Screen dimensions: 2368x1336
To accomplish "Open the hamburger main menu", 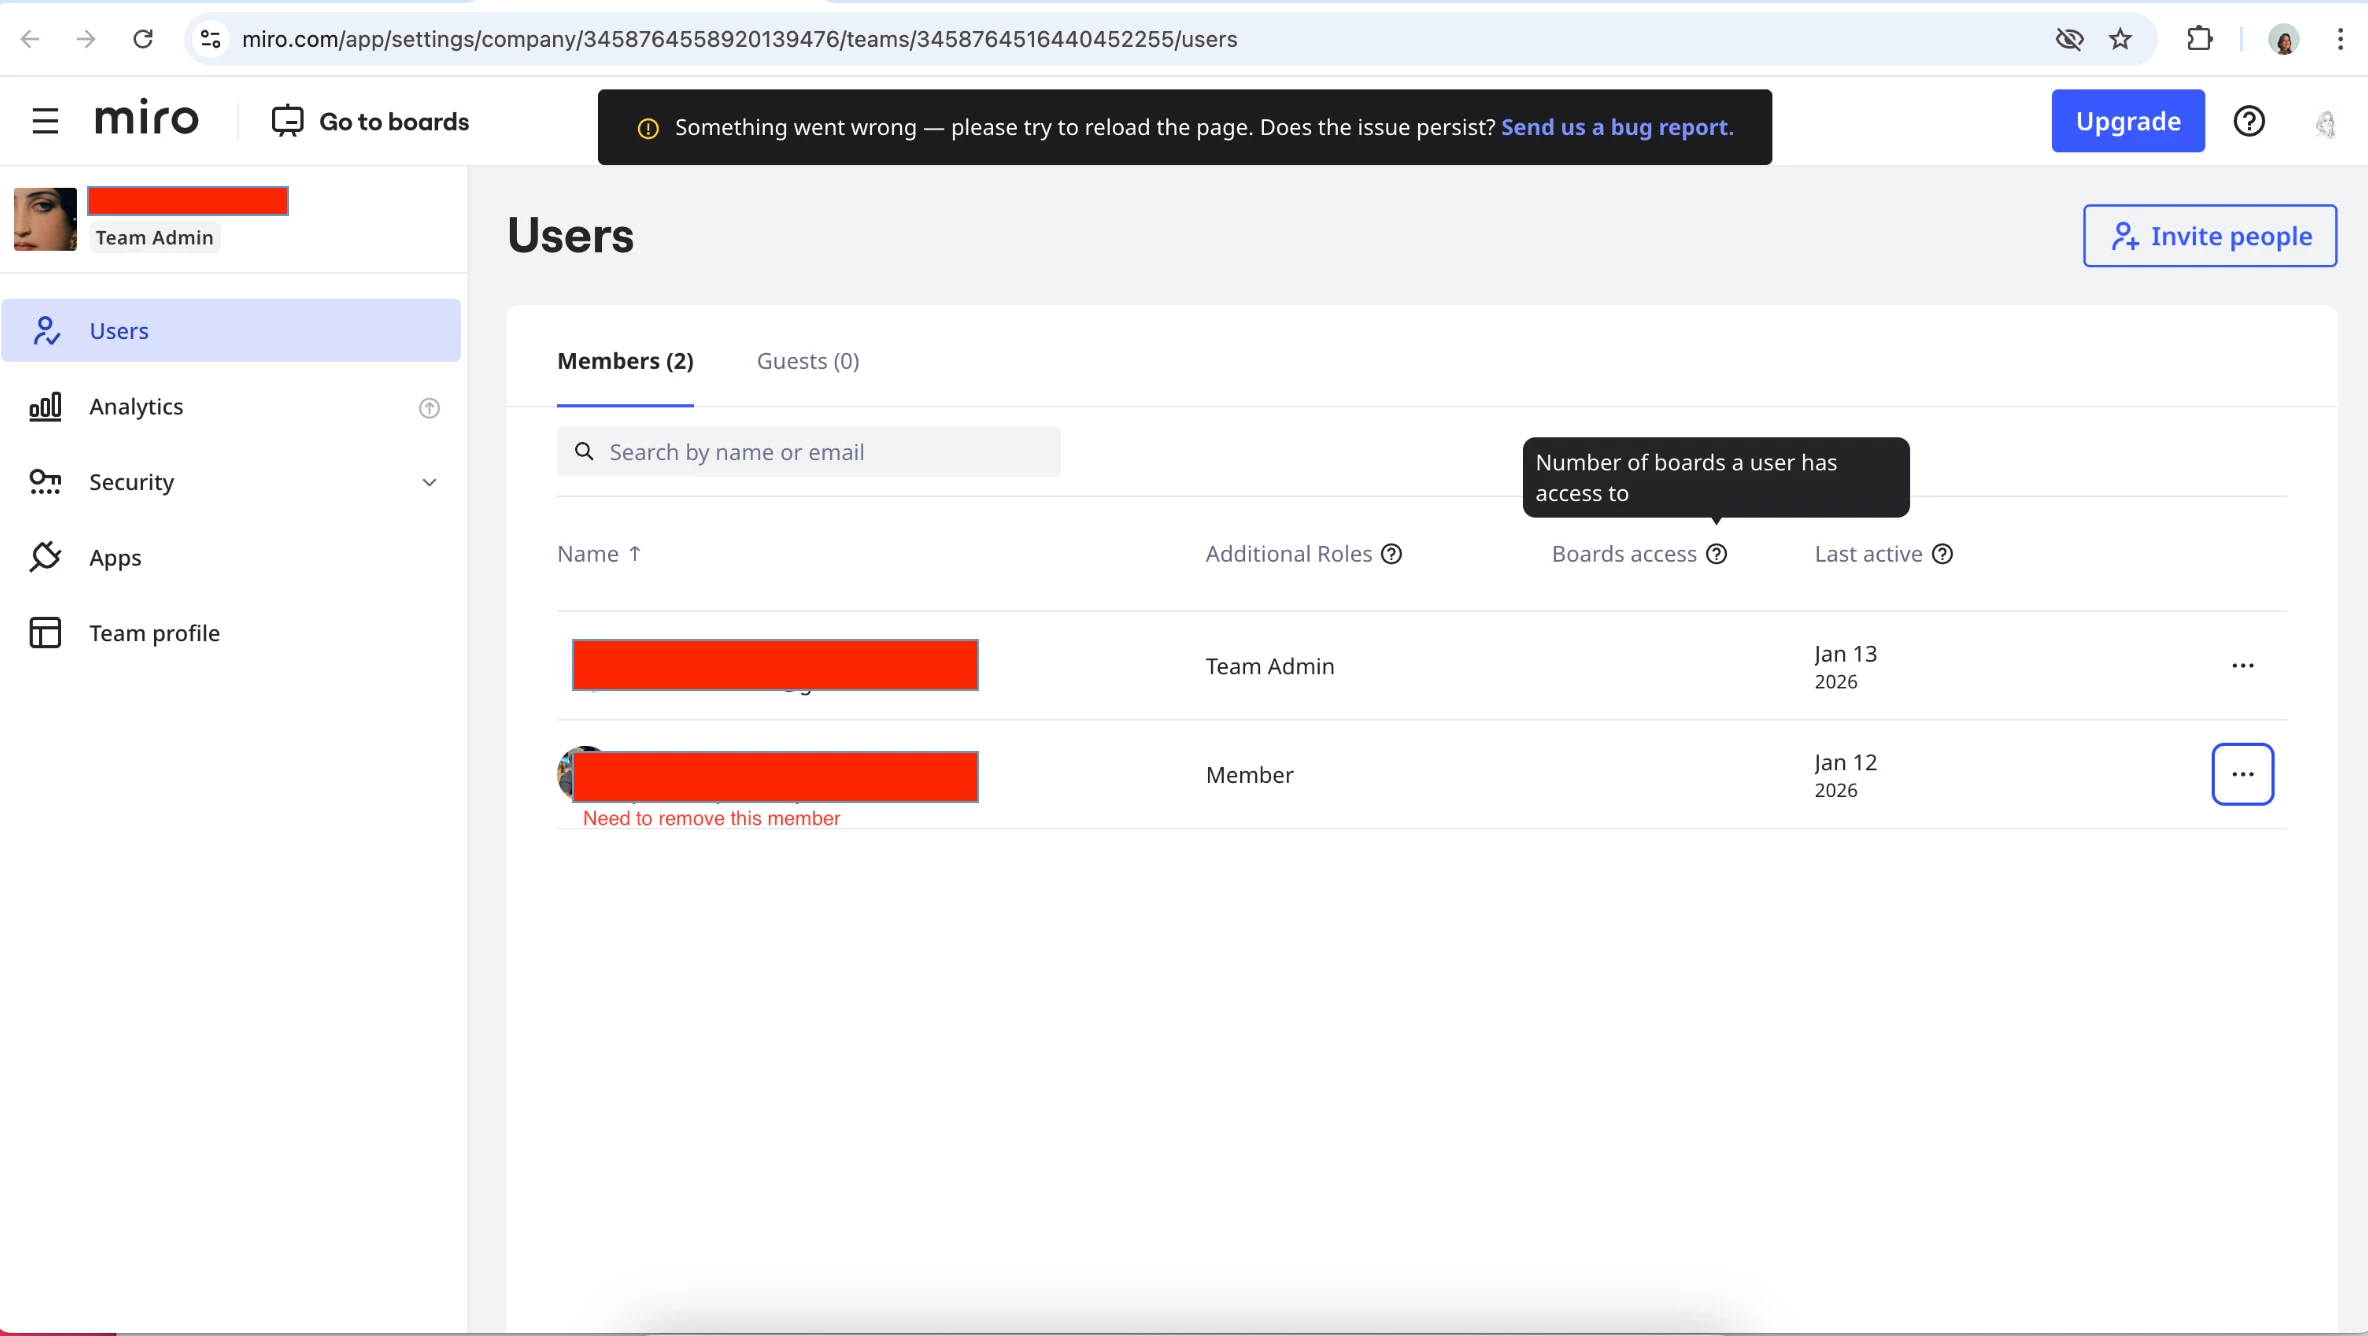I will (45, 121).
